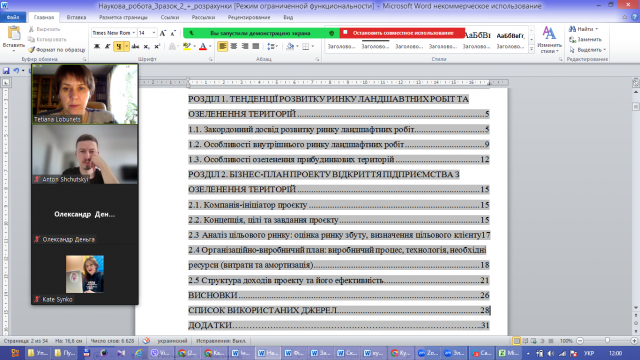Set paragraph alignment to right
The width and height of the screenshot is (640, 360).
pos(244,47)
